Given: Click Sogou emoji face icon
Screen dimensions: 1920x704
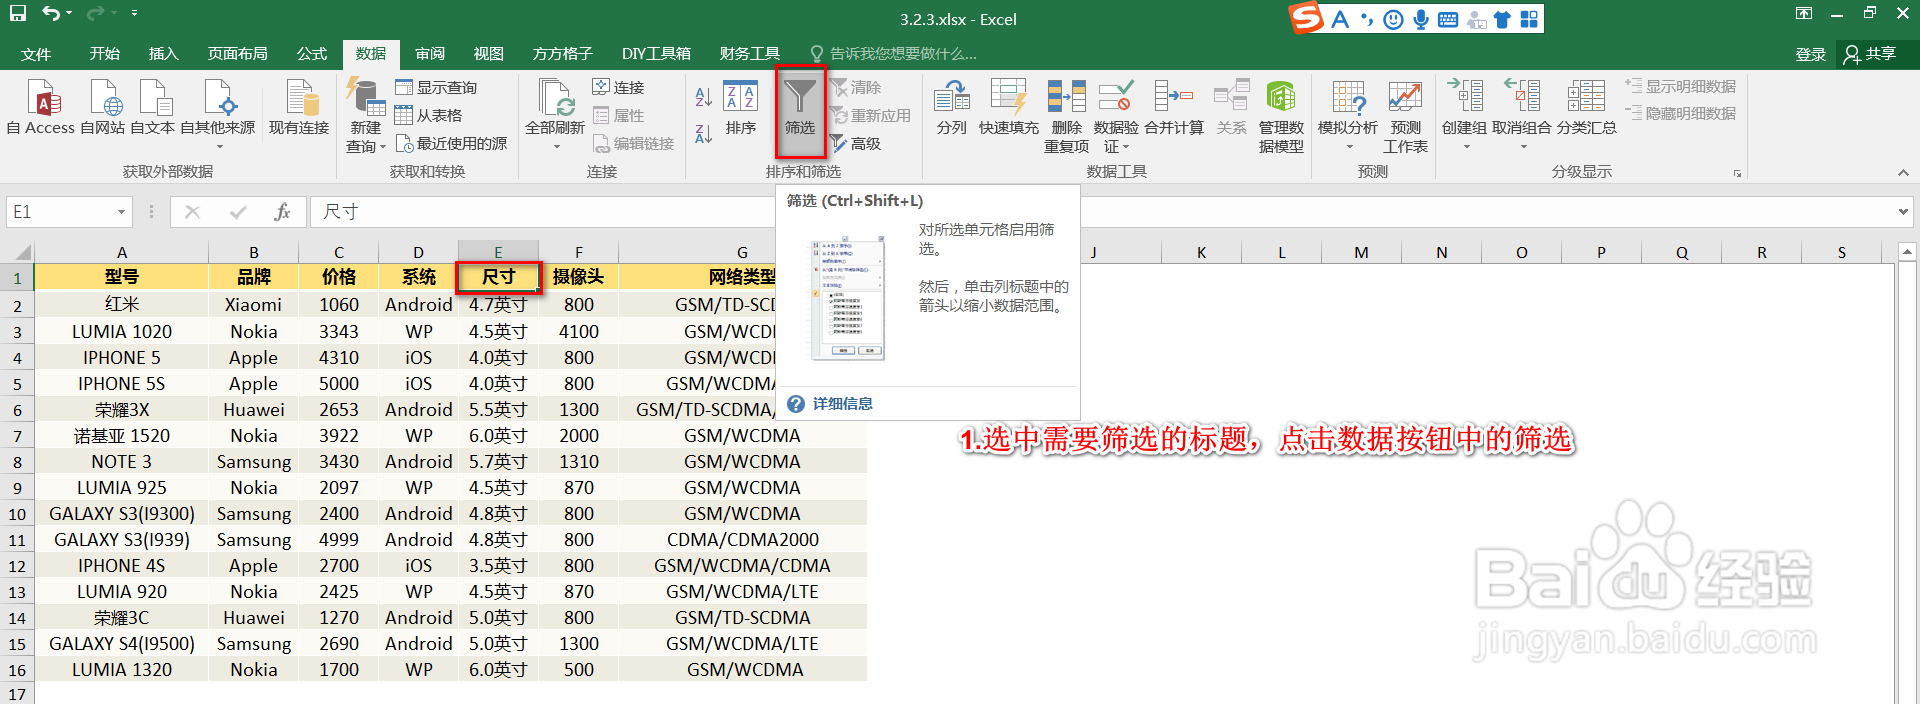Looking at the screenshot, I should pyautogui.click(x=1393, y=19).
